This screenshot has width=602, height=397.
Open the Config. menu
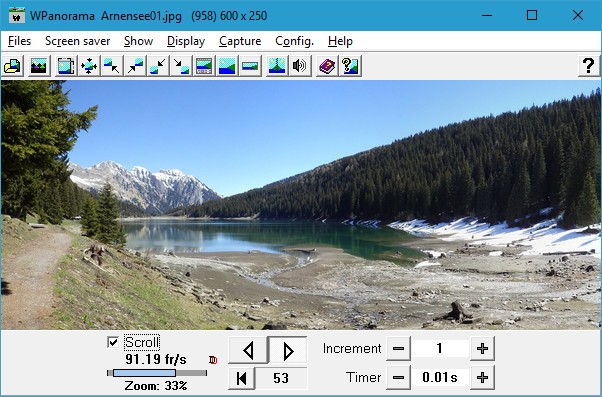(x=294, y=41)
